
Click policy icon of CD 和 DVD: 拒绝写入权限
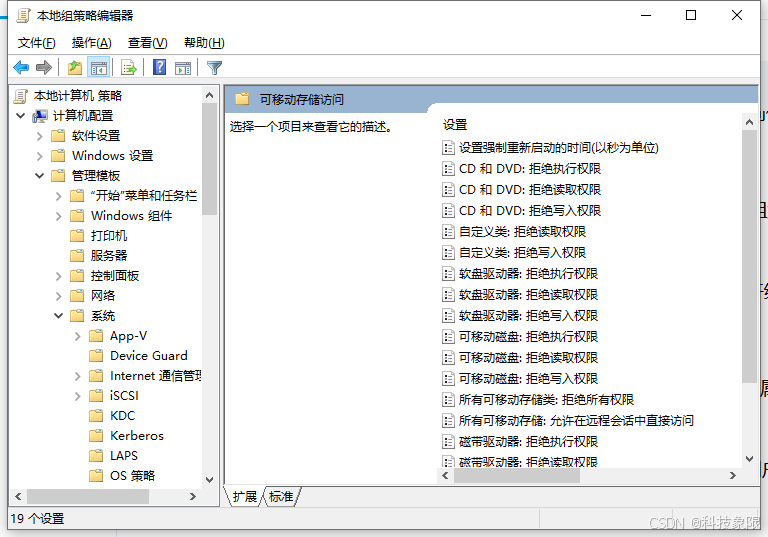tap(448, 211)
